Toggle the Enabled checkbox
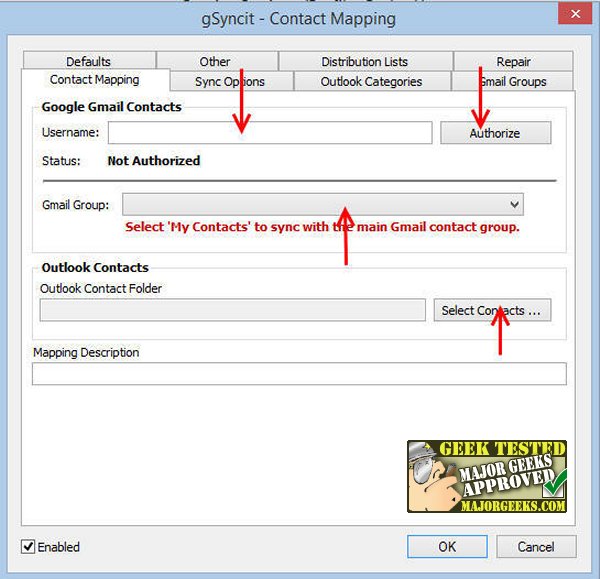This screenshot has height=579, width=600. point(28,546)
